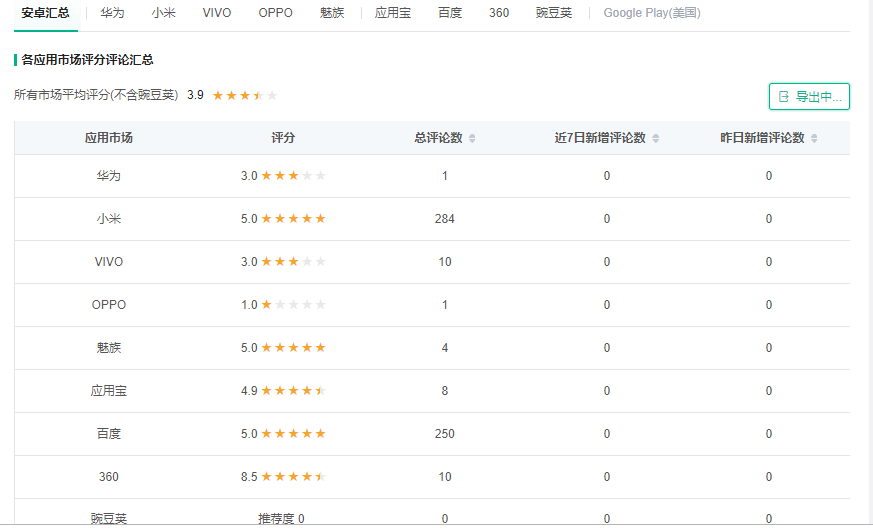The height and width of the screenshot is (529, 873).
Task: Click the 百度 total comments value 250
Action: pos(444,434)
